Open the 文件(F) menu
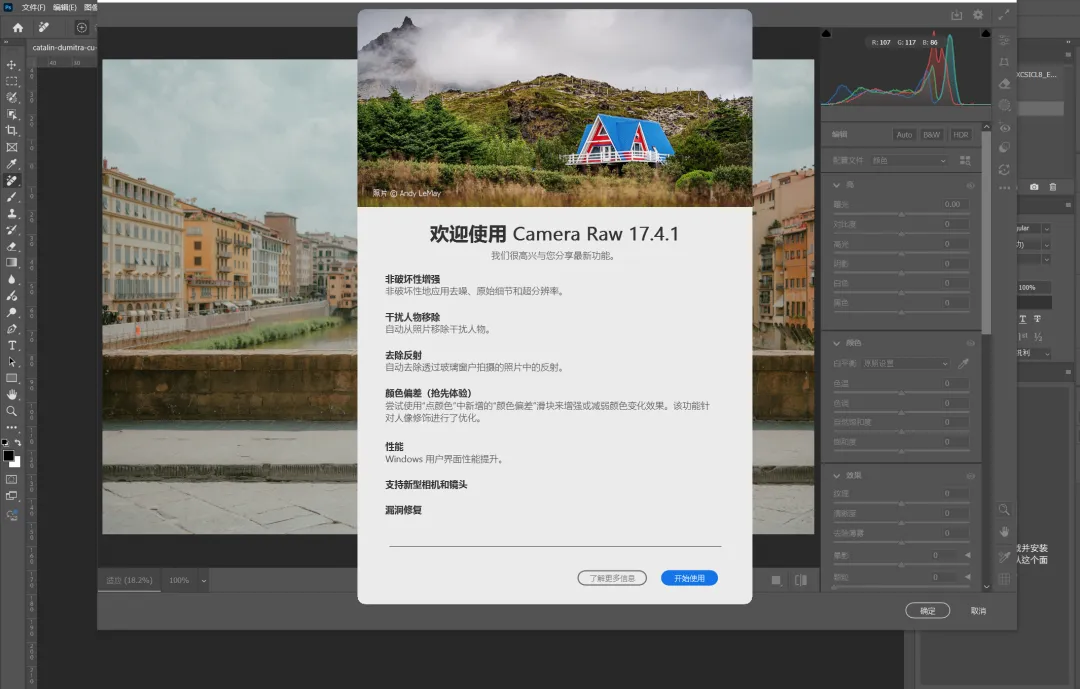 (33, 8)
